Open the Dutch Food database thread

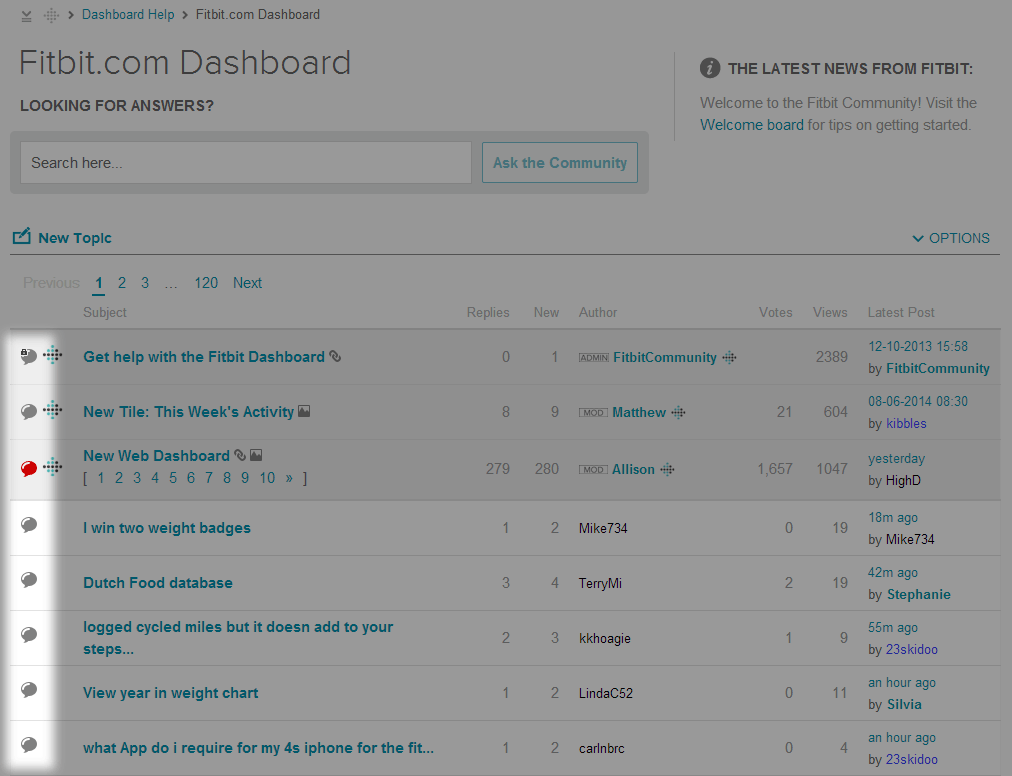click(157, 582)
